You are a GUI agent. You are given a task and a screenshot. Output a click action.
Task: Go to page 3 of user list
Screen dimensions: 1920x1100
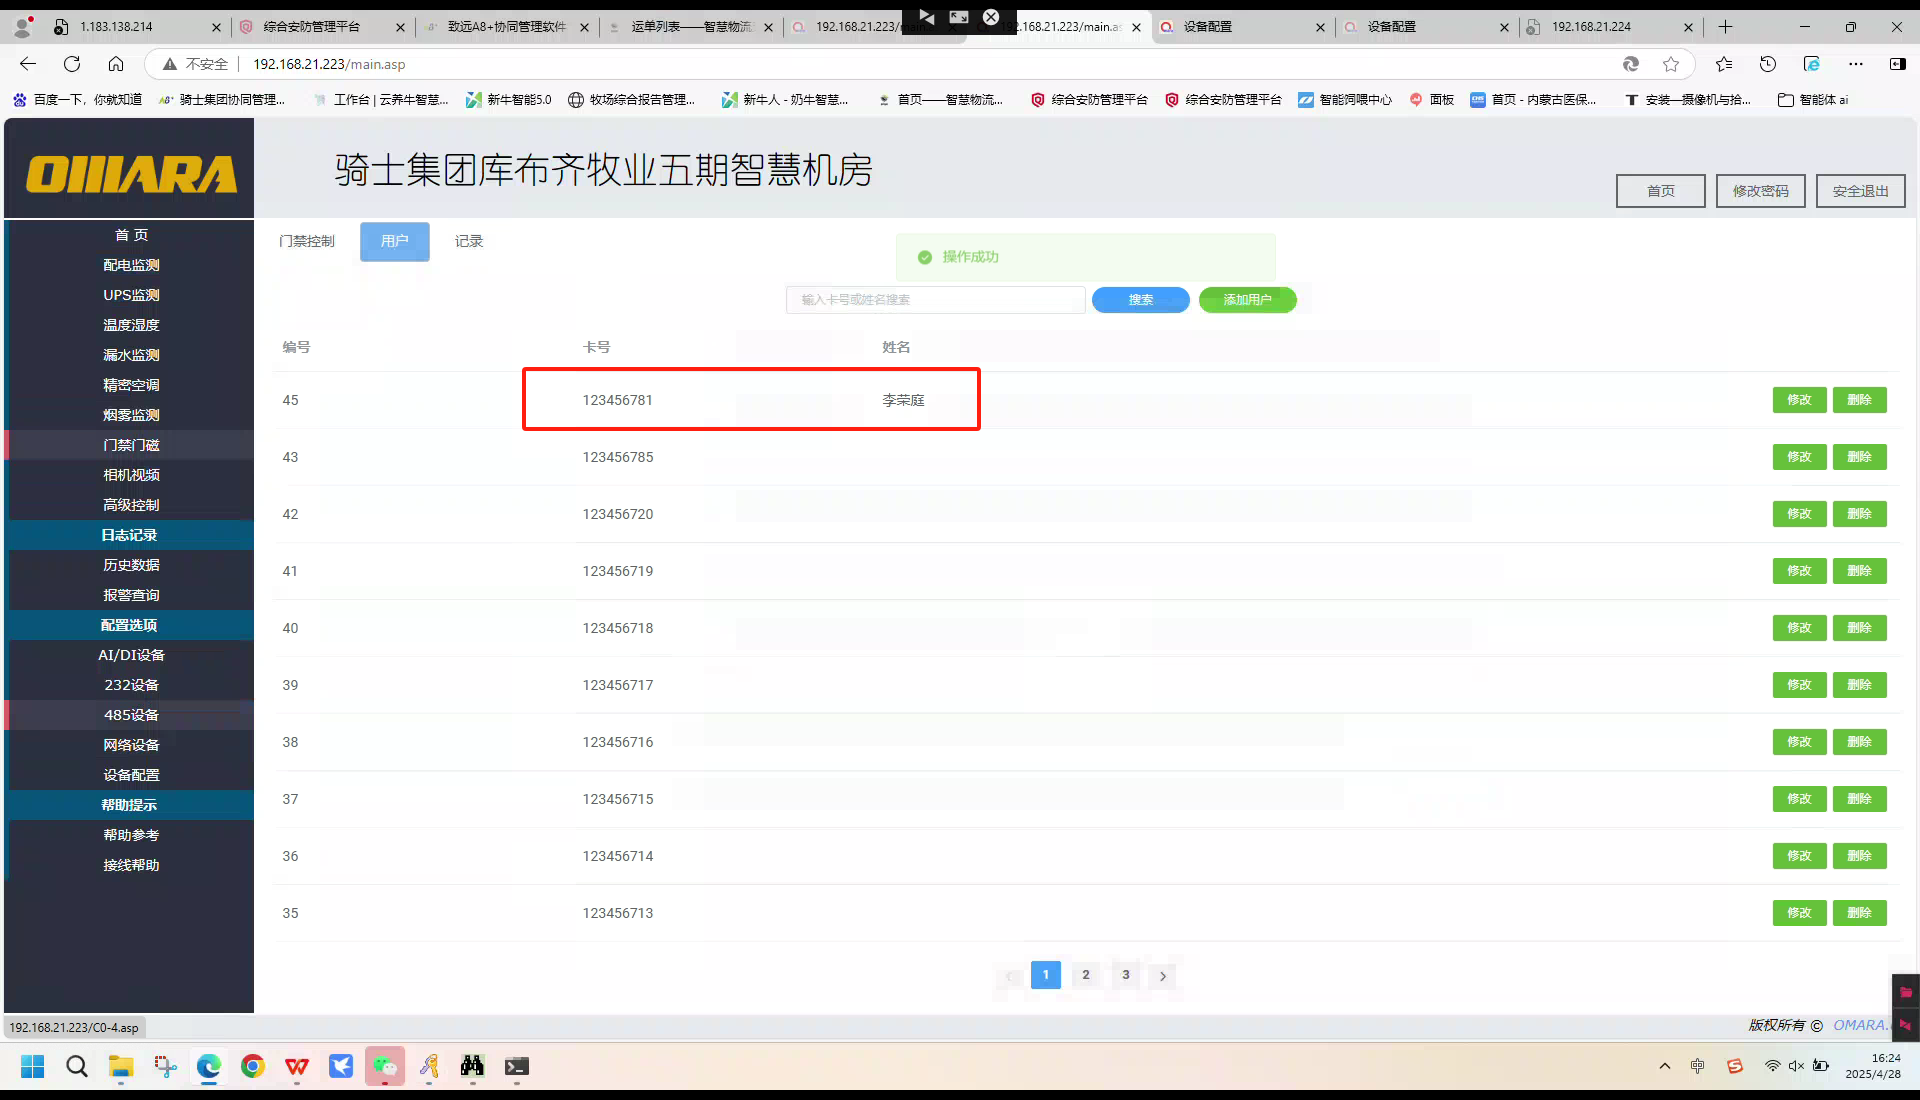click(1126, 975)
